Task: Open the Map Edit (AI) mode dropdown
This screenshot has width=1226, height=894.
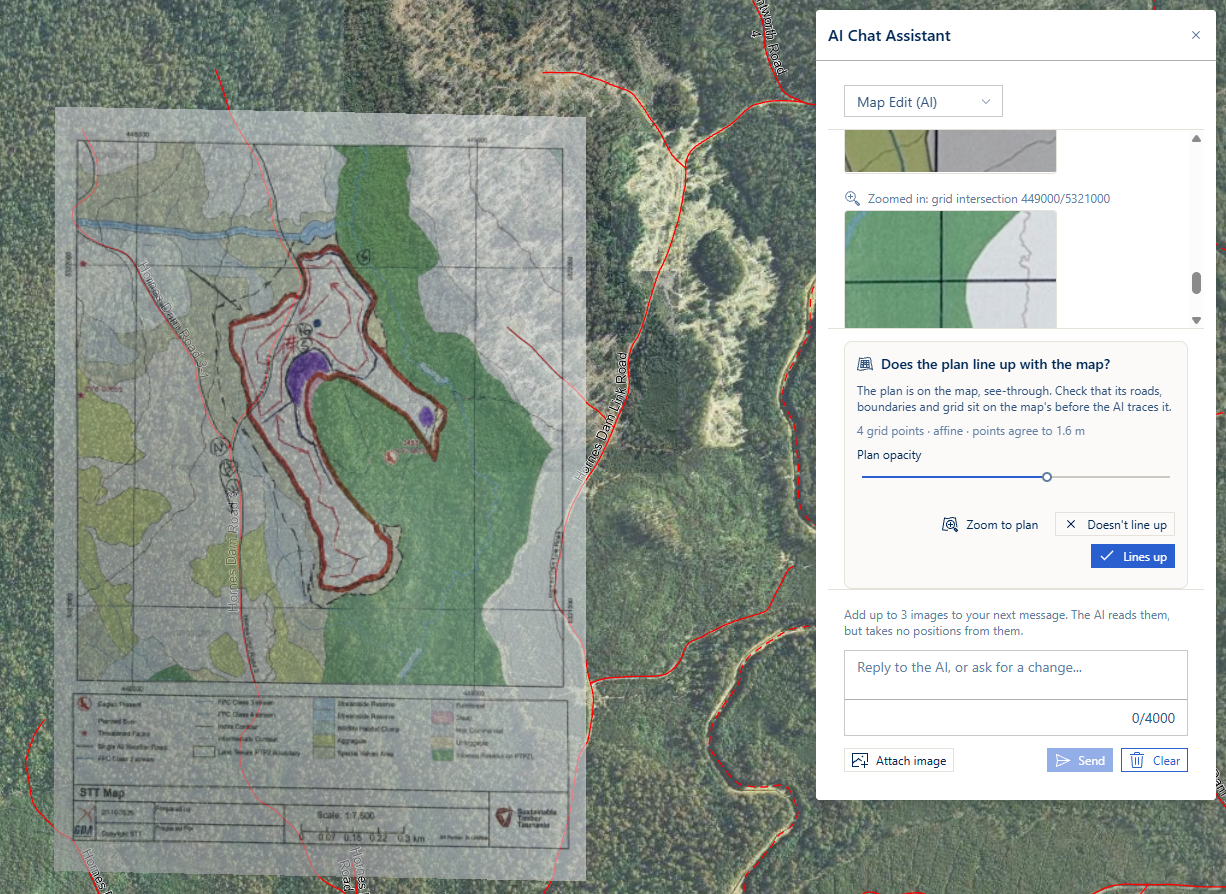Action: (923, 101)
